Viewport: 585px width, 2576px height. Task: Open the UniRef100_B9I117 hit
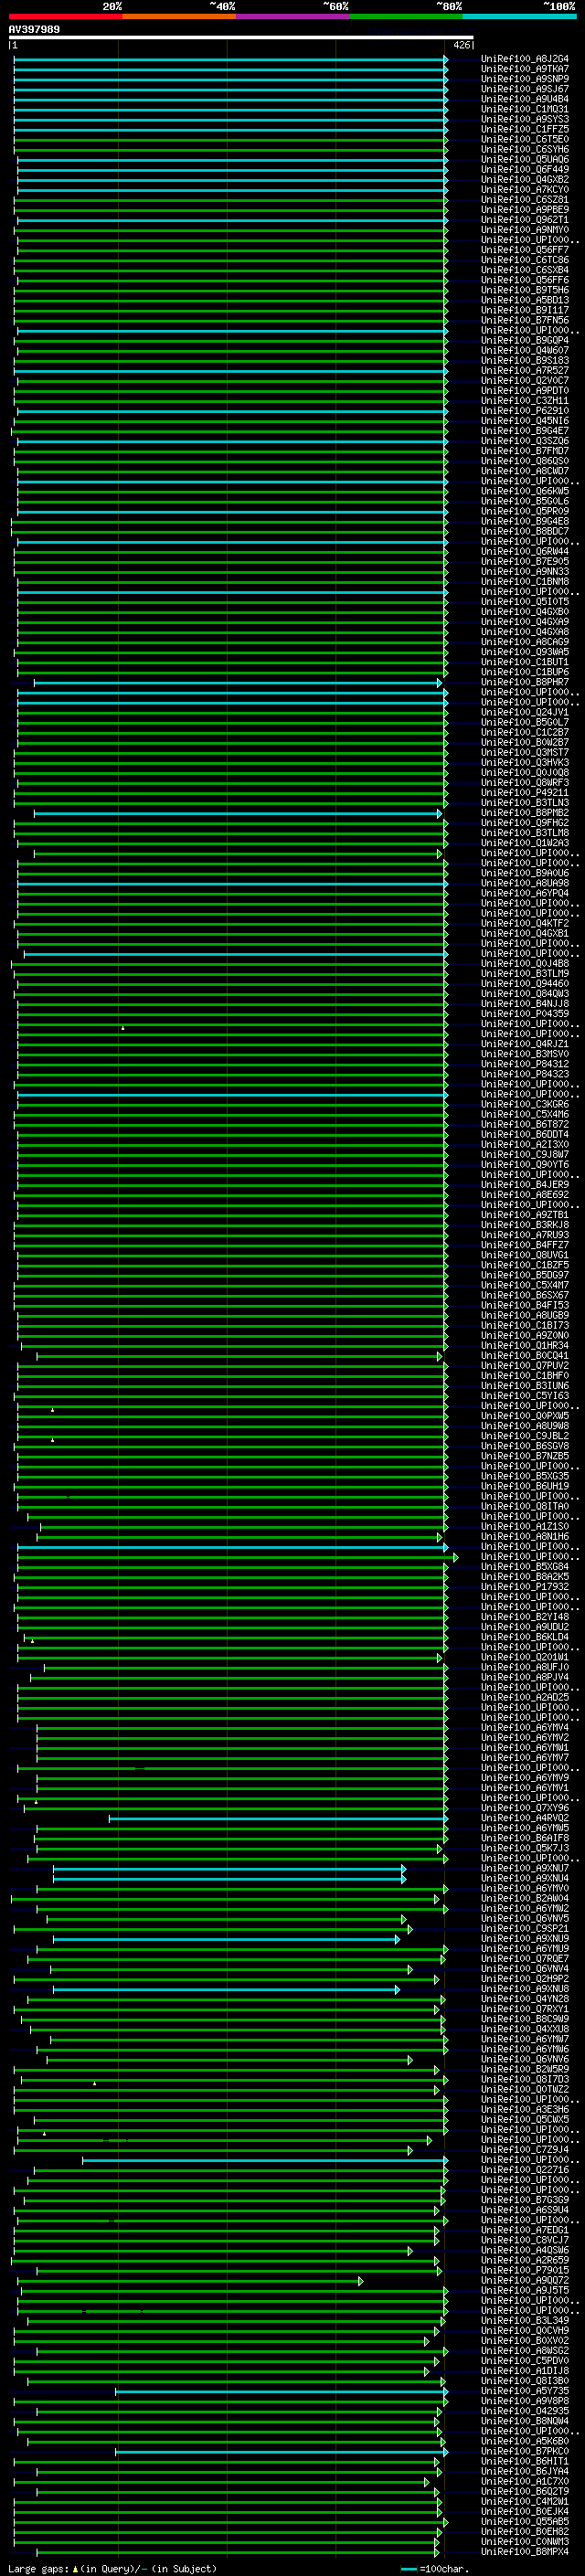pos(525,310)
